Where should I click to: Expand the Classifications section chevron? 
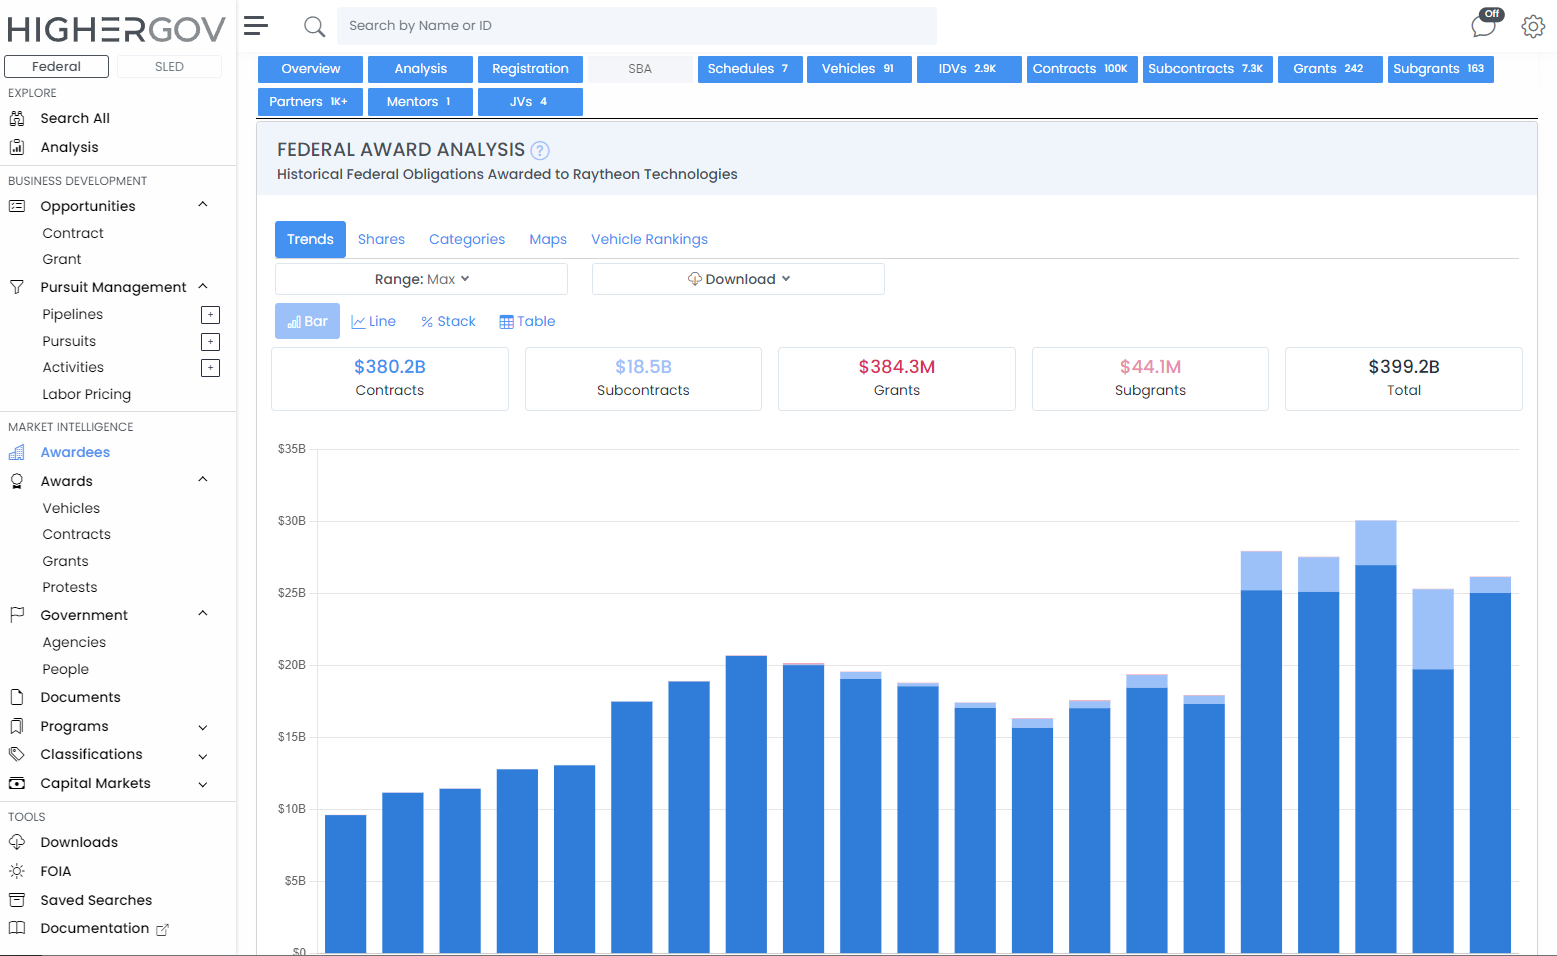coord(203,756)
